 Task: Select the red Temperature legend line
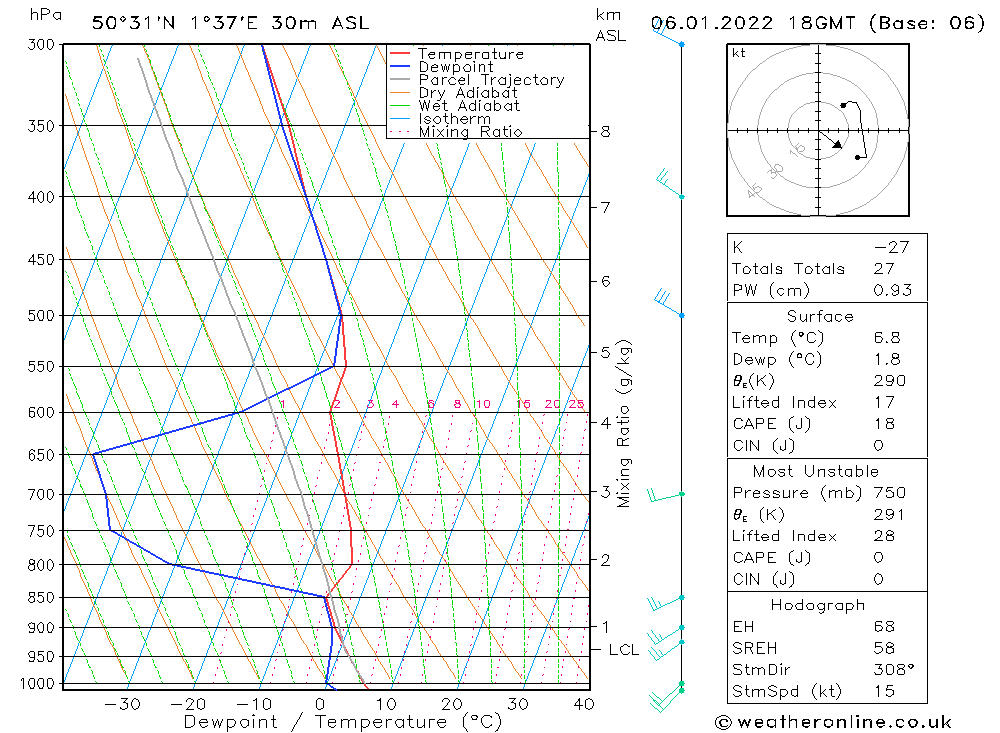coord(399,54)
